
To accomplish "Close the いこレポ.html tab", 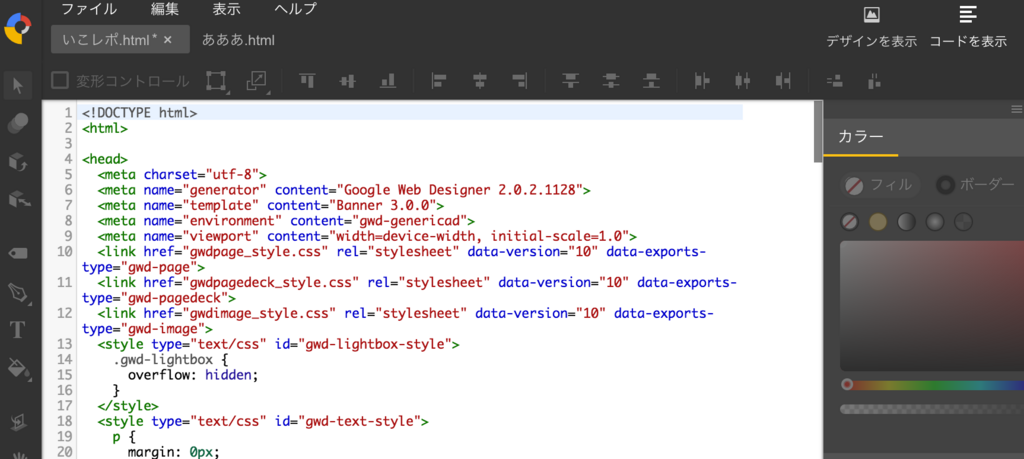I will 168,40.
